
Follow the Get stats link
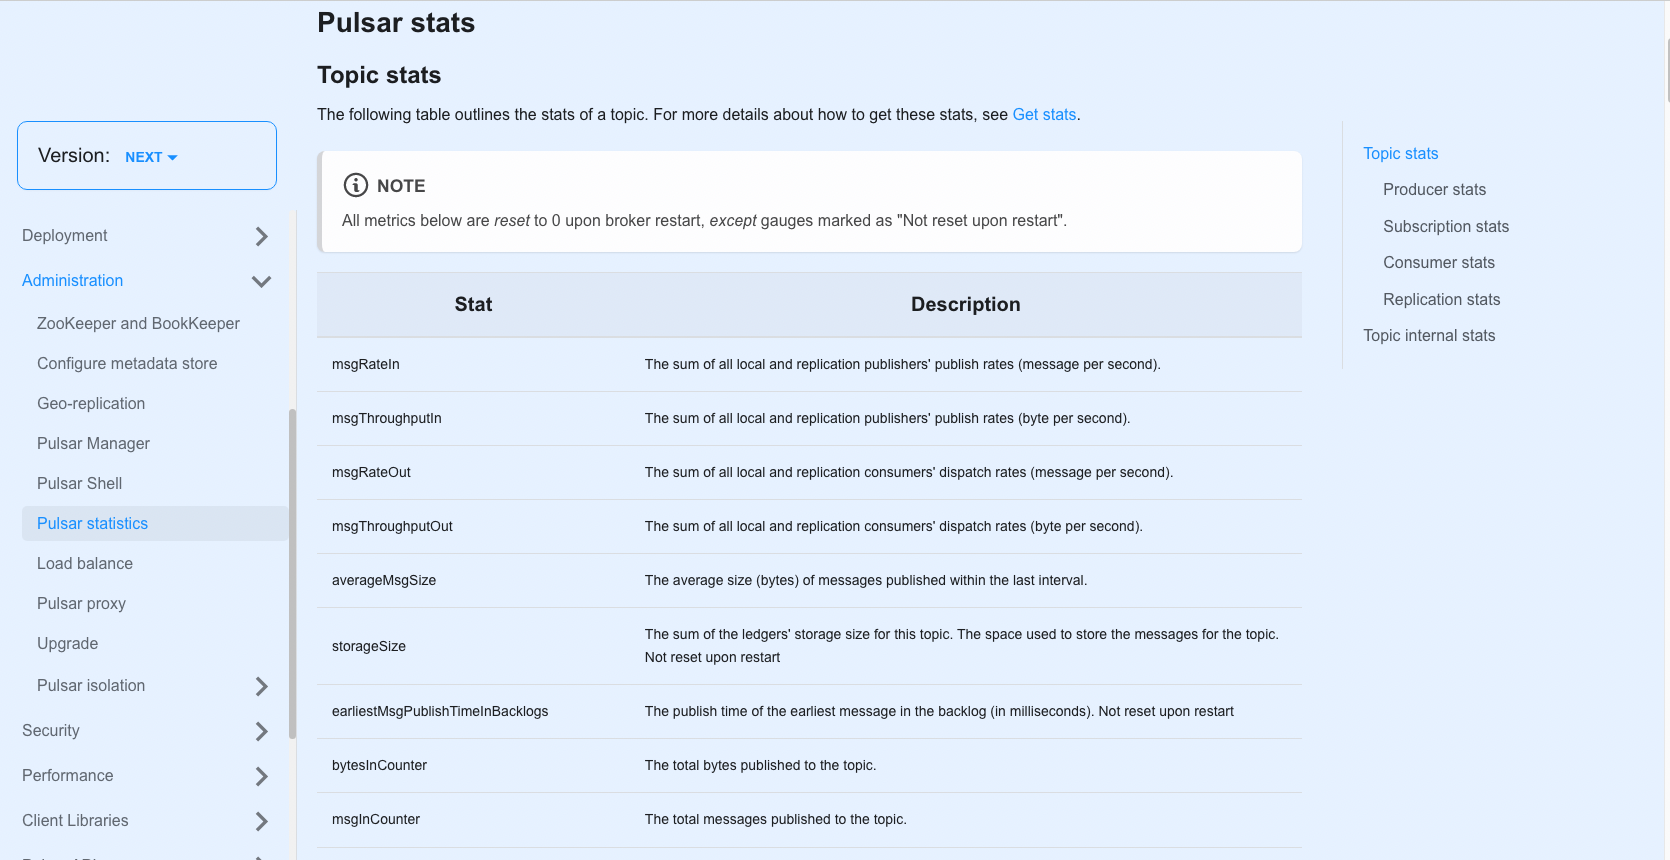(x=1044, y=115)
